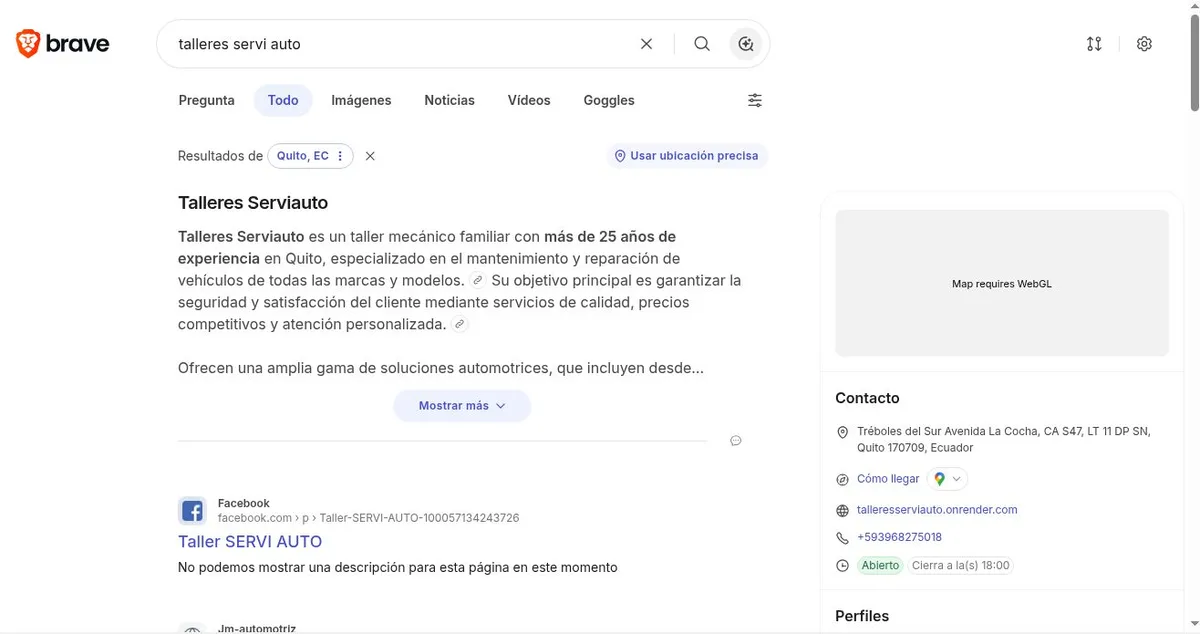This screenshot has height=634, width=1200.
Task: Open the Taller SERVI AUTO result
Action: (250, 541)
